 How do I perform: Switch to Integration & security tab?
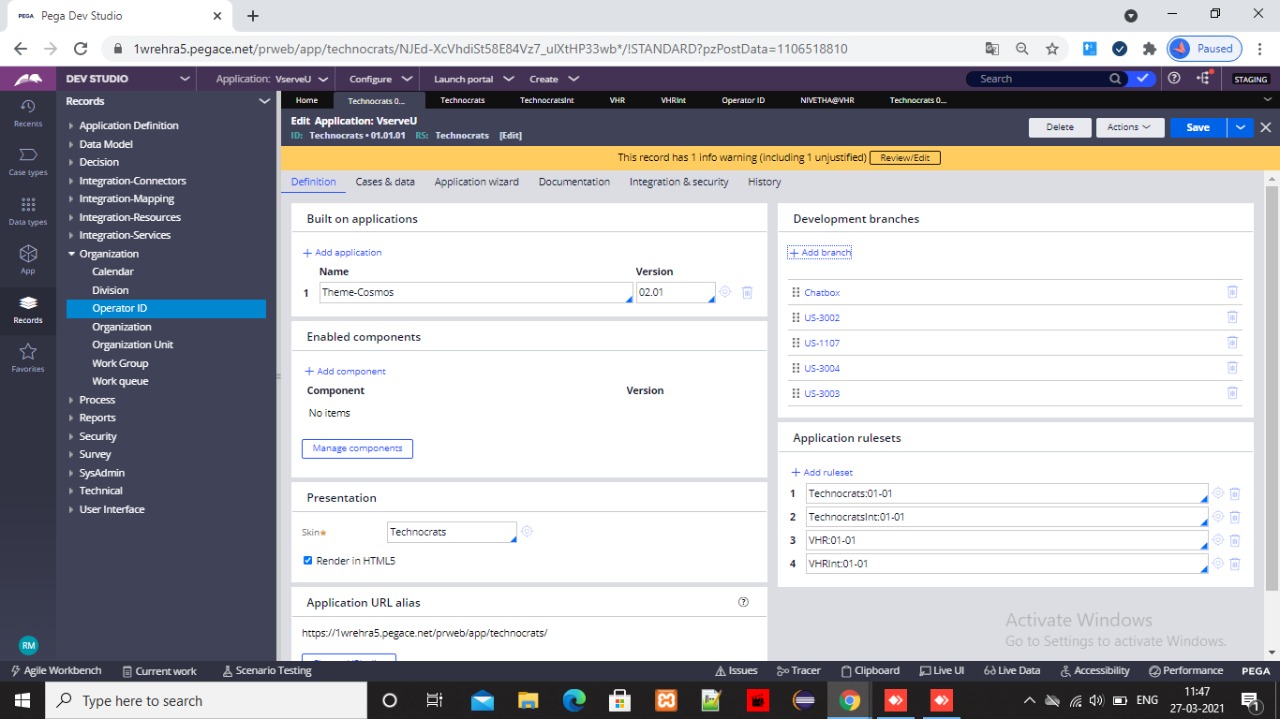click(679, 182)
